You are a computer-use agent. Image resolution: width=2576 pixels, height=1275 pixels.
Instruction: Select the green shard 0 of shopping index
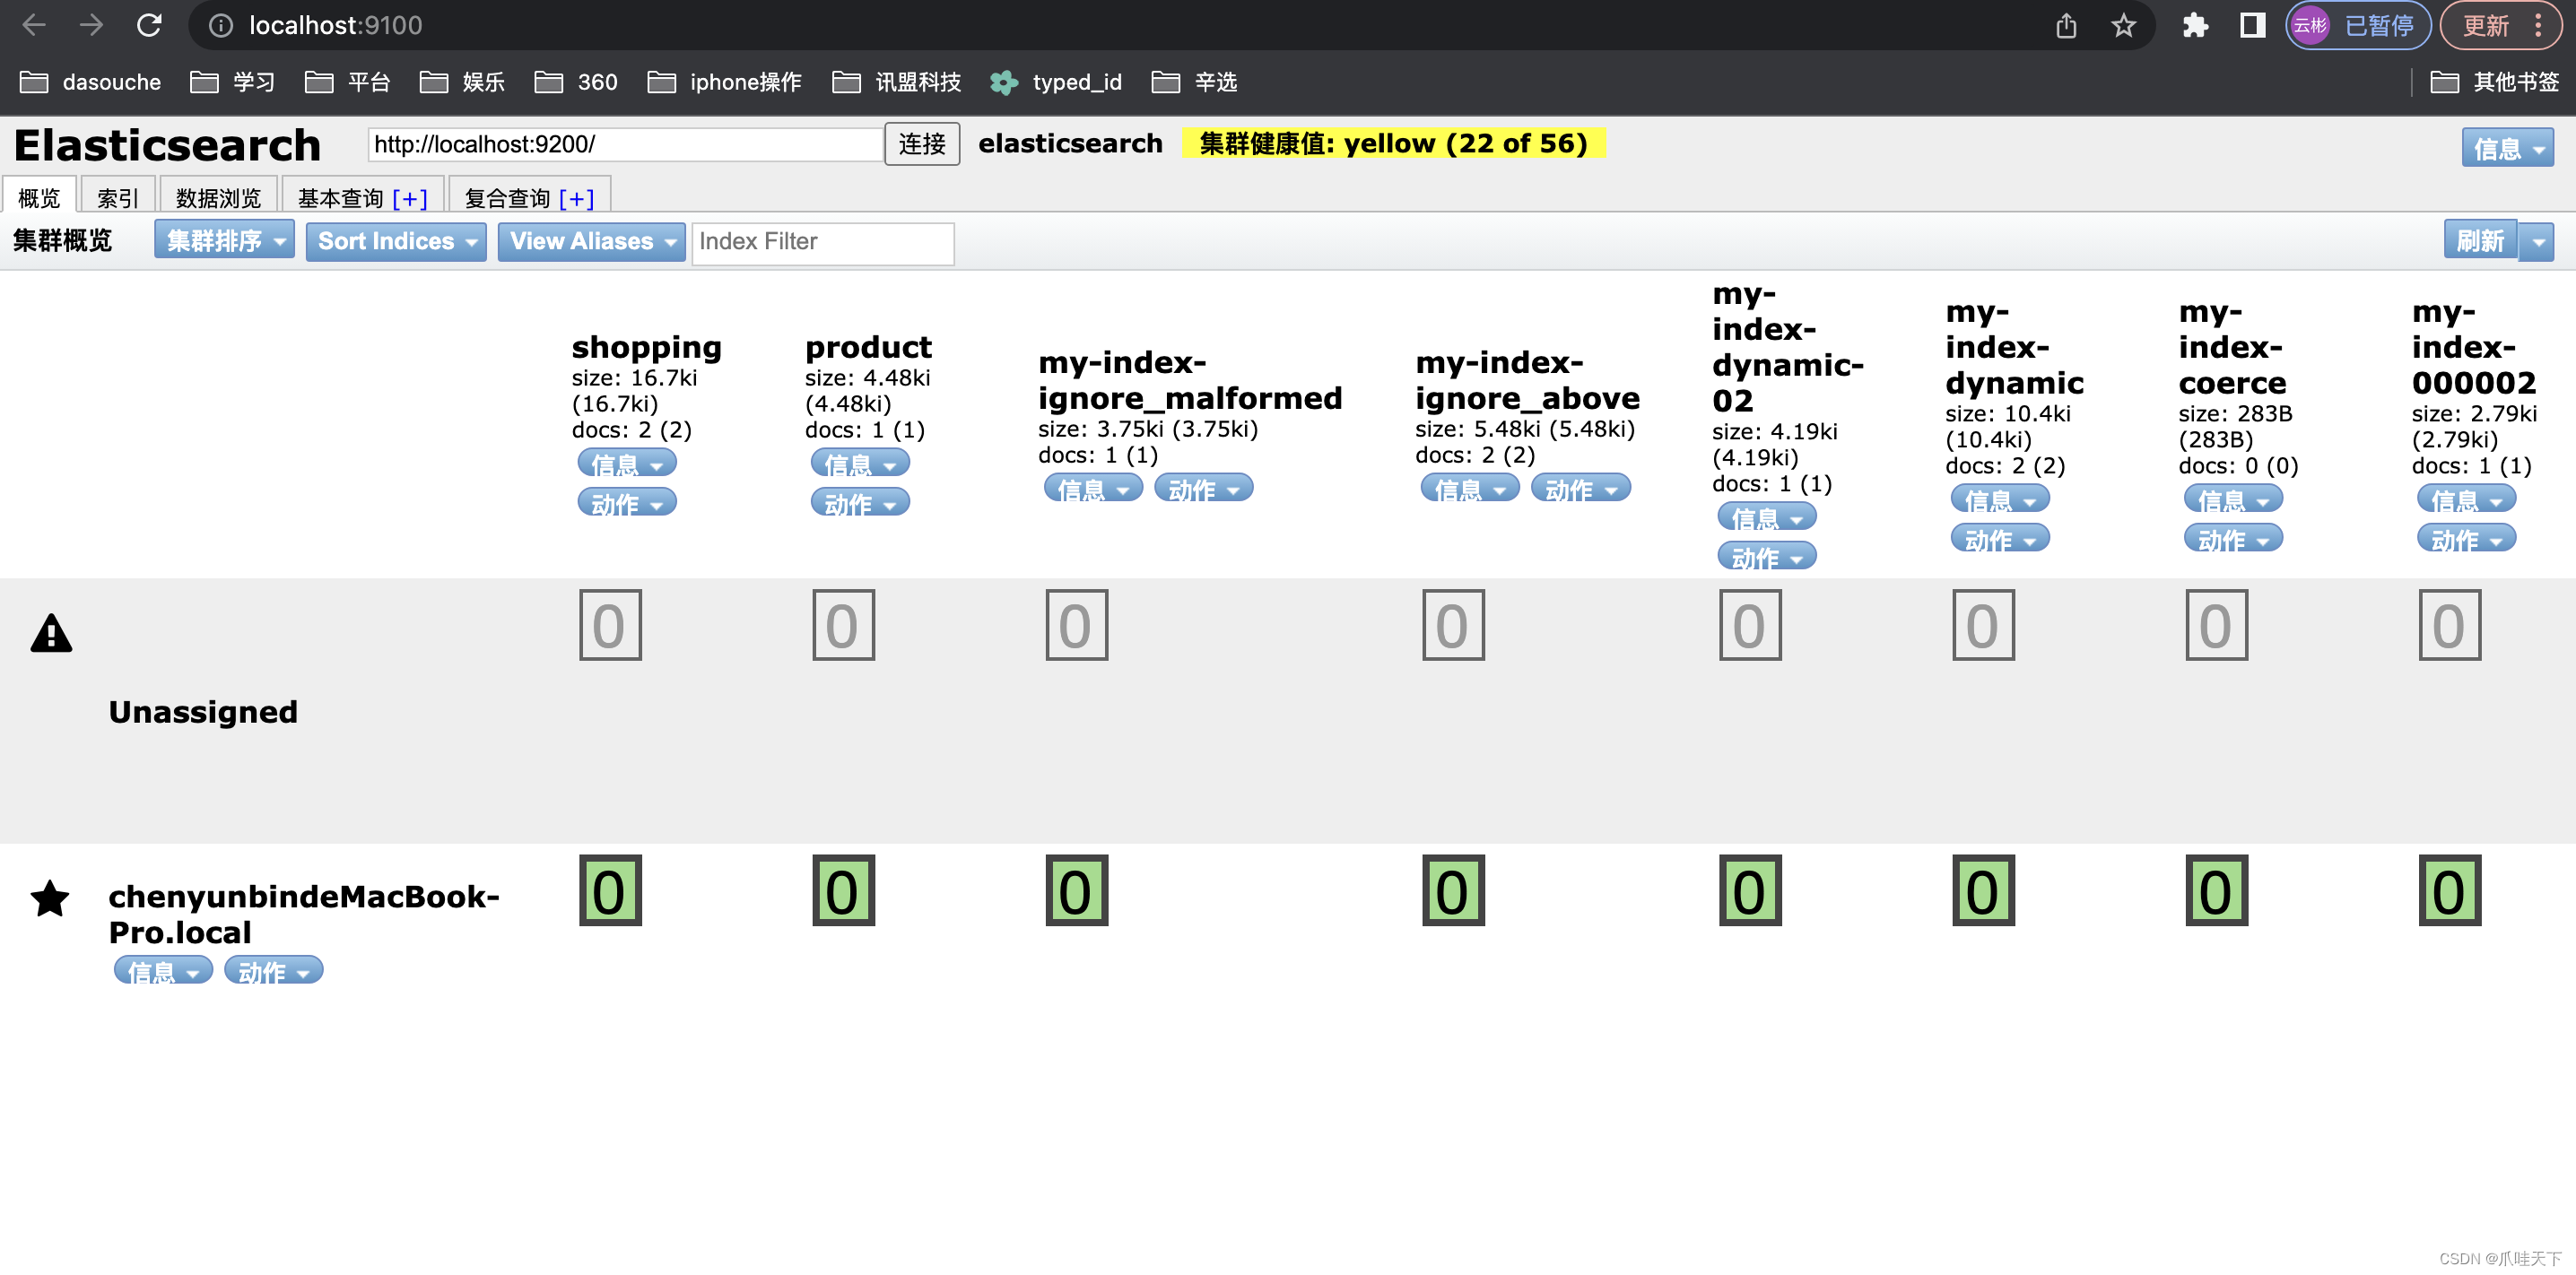click(x=610, y=890)
